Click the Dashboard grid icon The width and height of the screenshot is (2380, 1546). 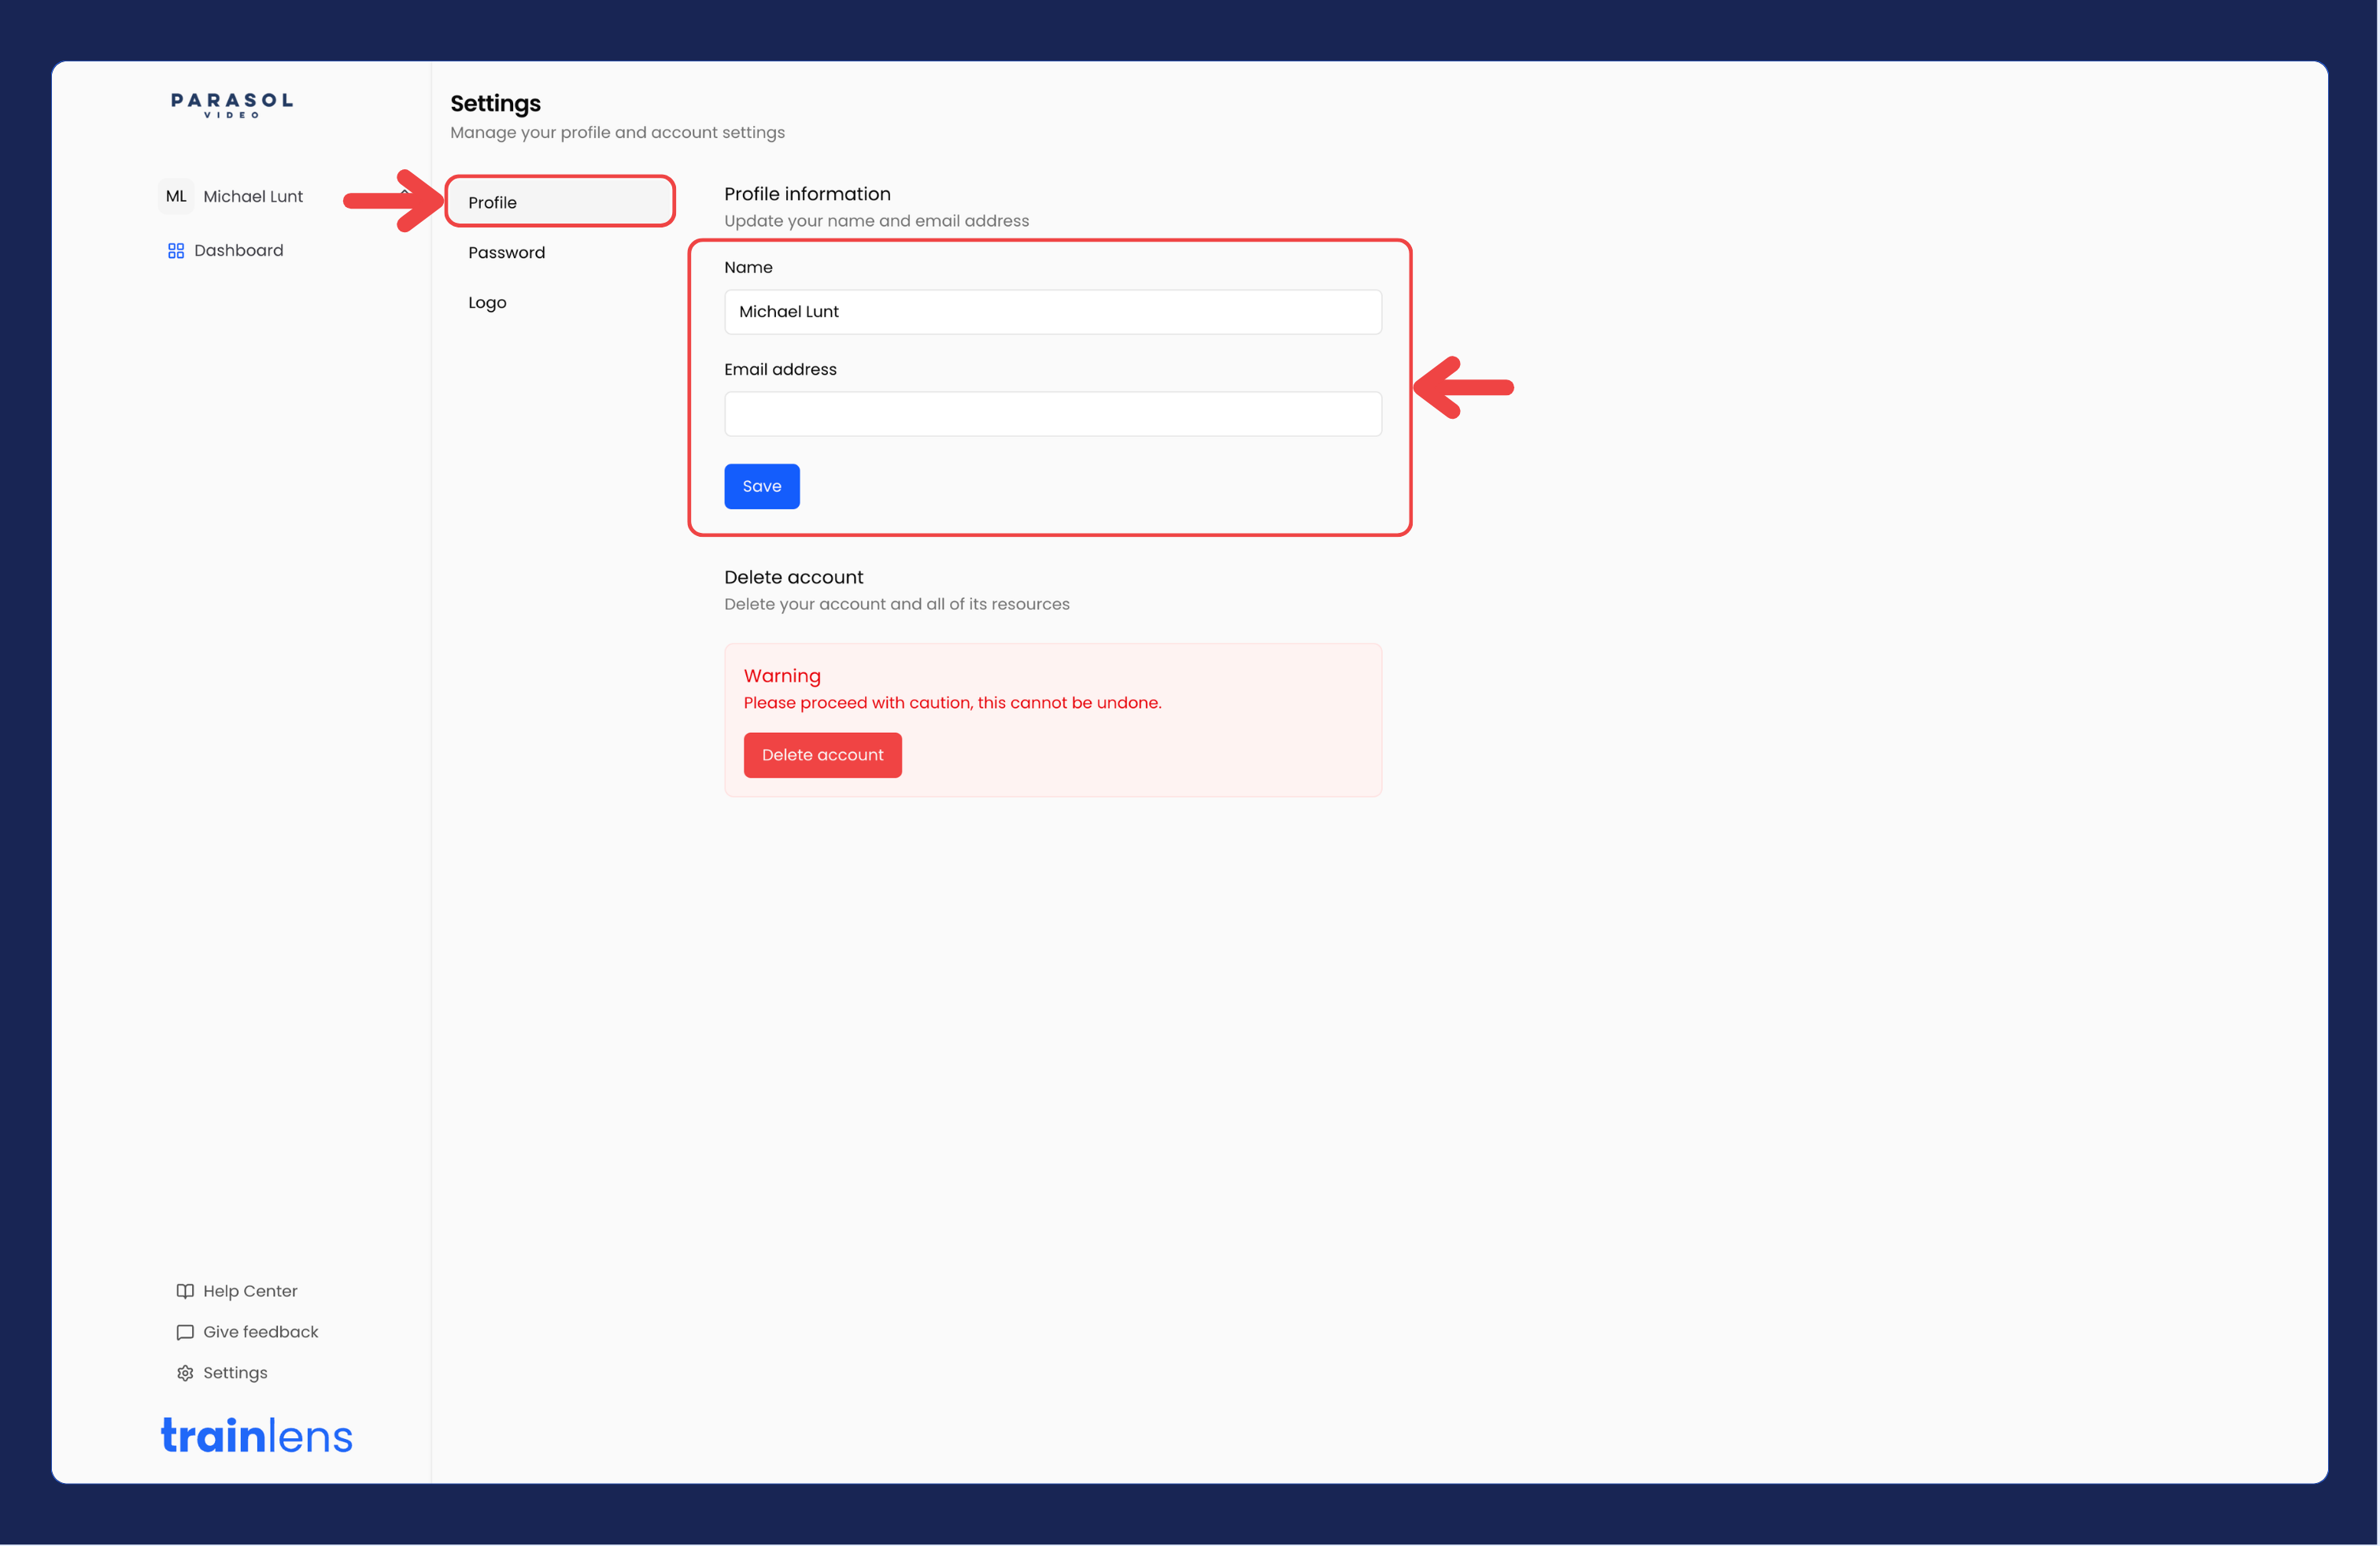tap(176, 251)
